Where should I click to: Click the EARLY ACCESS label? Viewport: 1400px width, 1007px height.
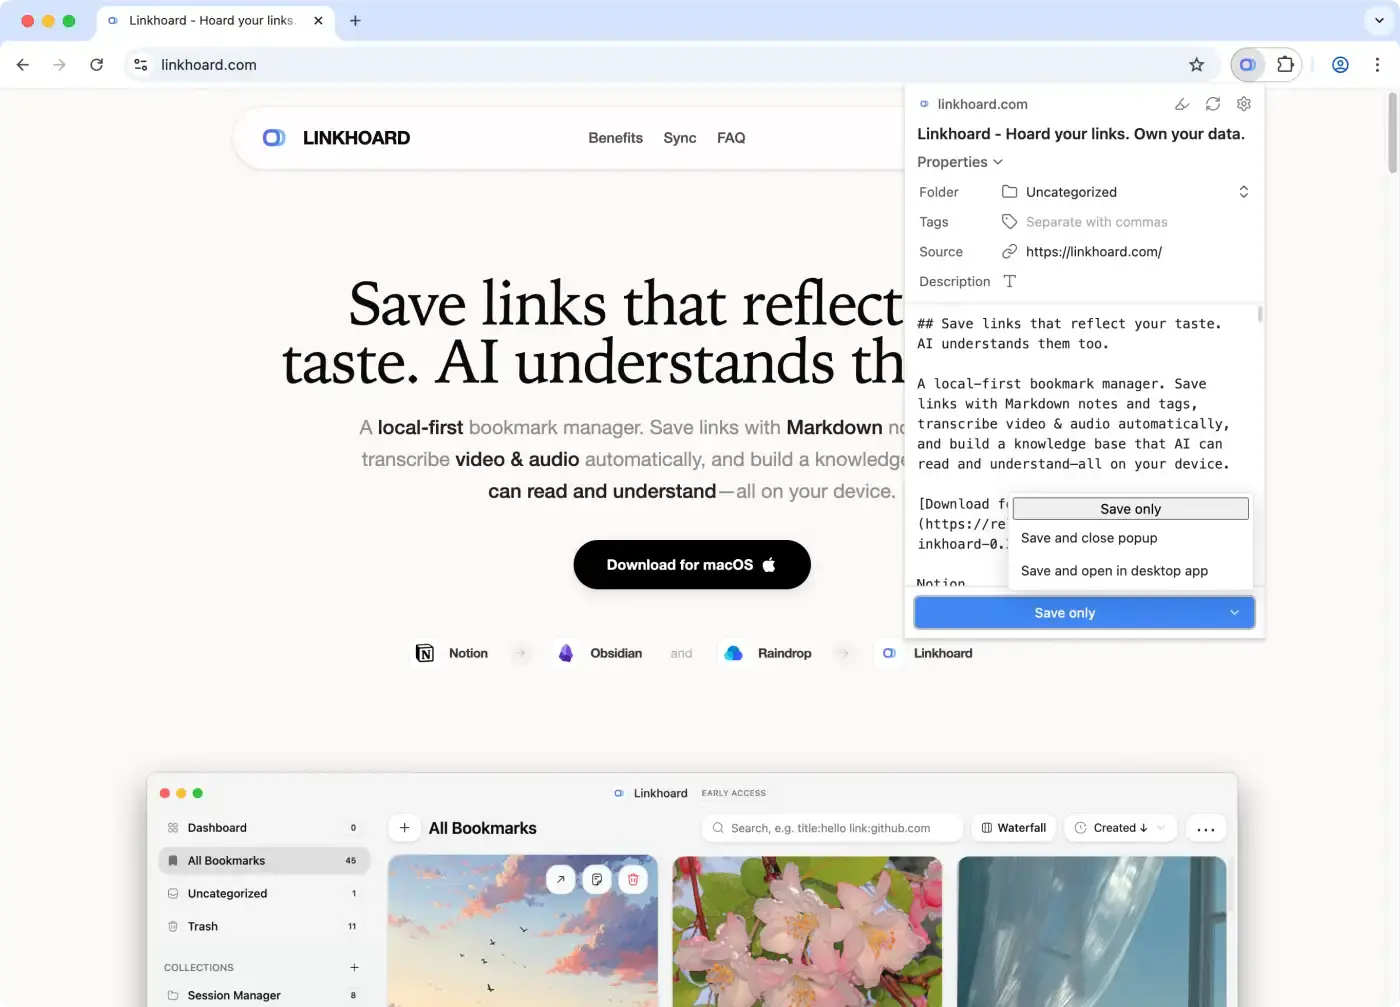click(734, 793)
